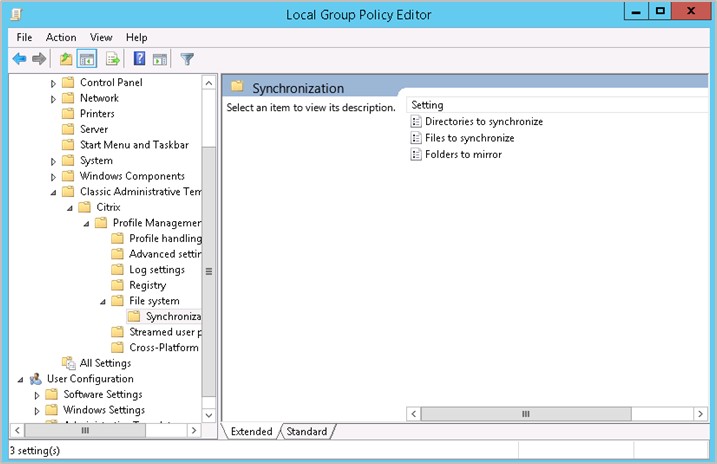
Task: Expand the Windows Components node
Action: [x=54, y=176]
